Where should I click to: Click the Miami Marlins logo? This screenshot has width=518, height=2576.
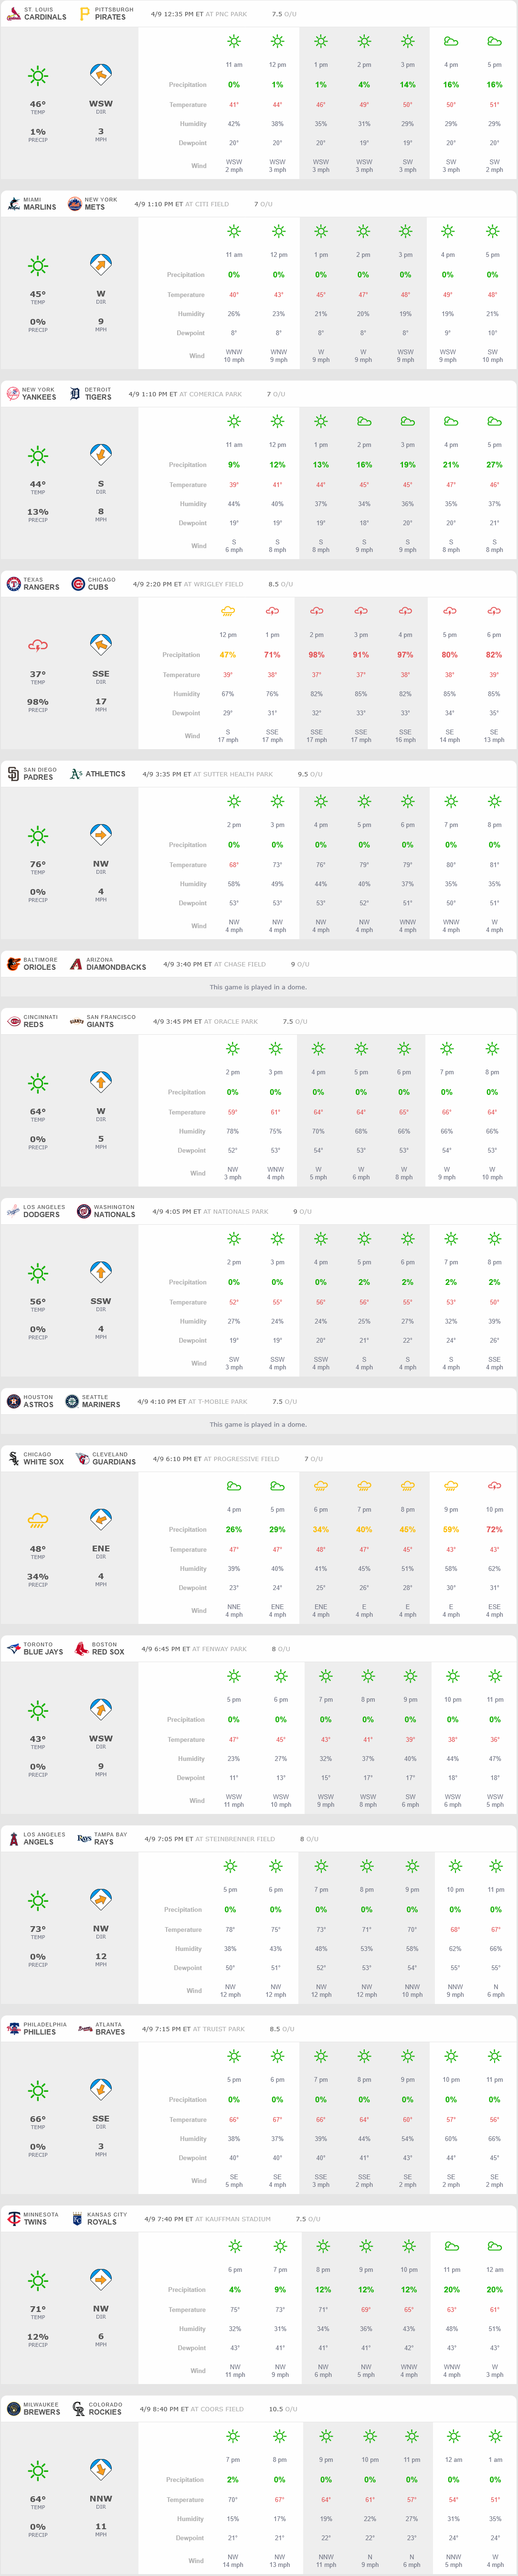tap(13, 204)
